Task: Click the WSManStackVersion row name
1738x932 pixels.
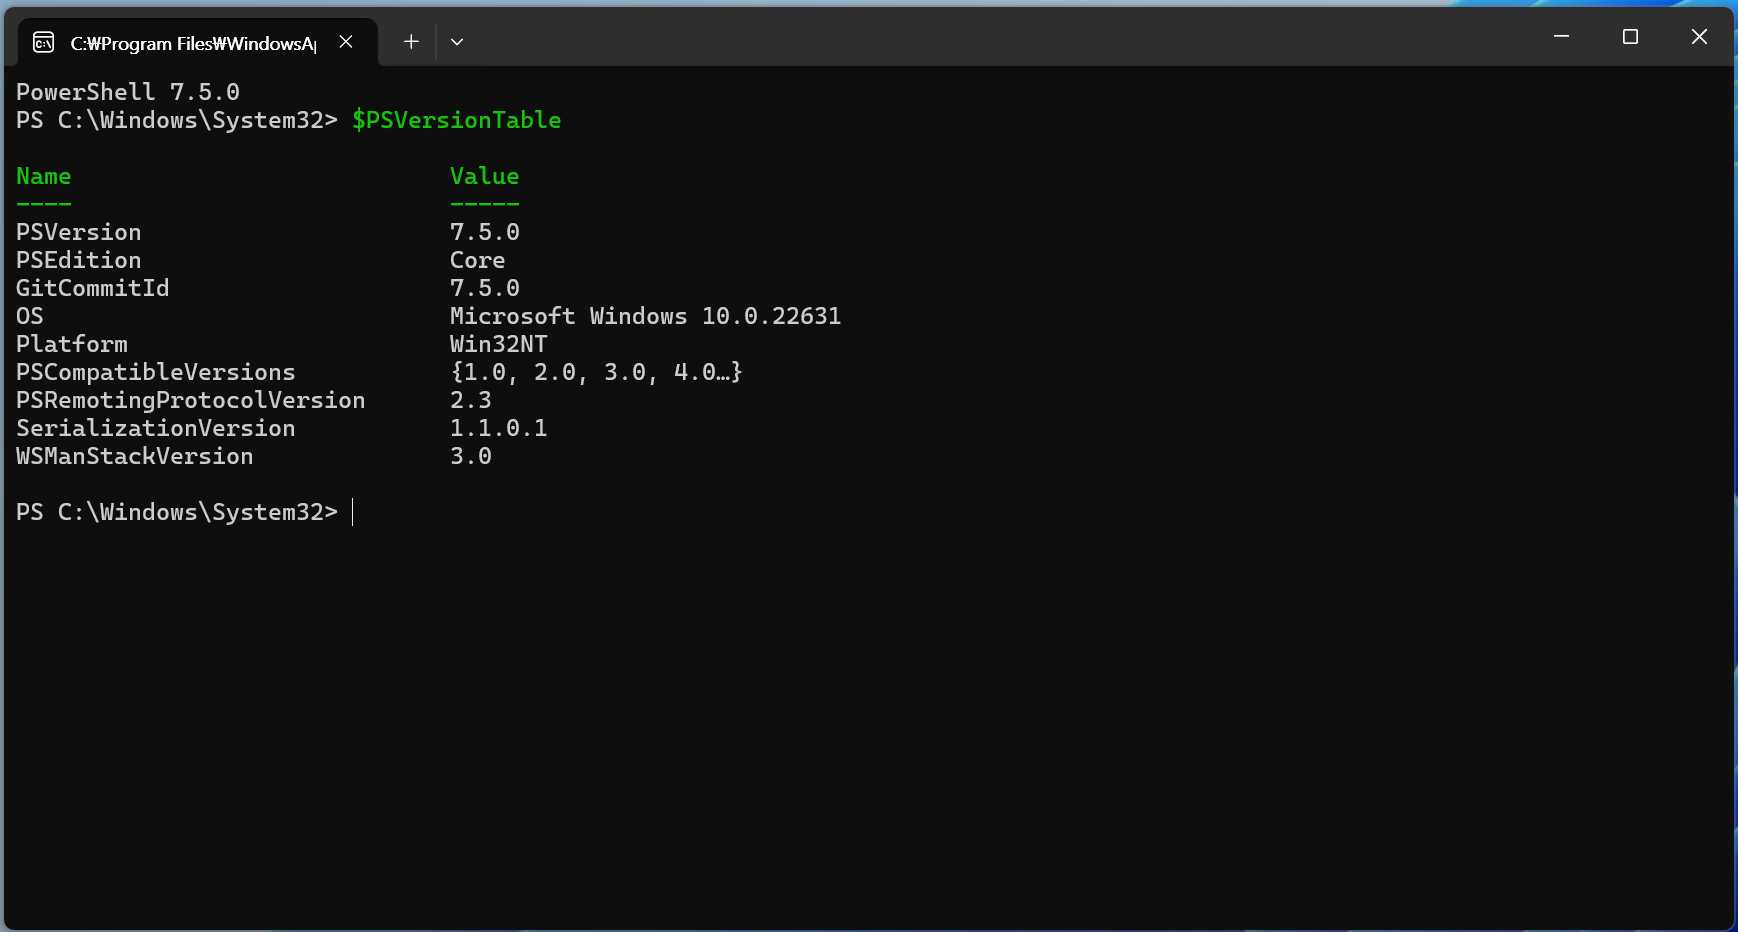Action: tap(135, 456)
